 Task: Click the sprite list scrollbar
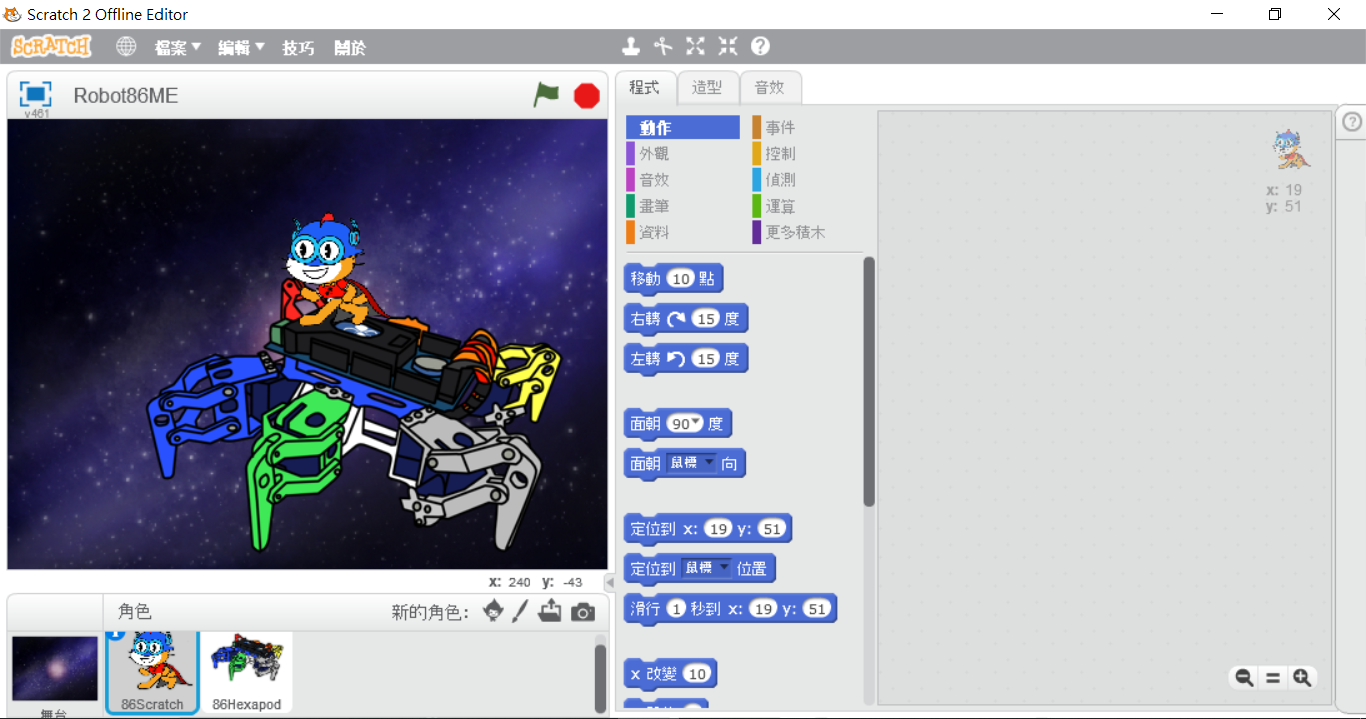click(600, 678)
